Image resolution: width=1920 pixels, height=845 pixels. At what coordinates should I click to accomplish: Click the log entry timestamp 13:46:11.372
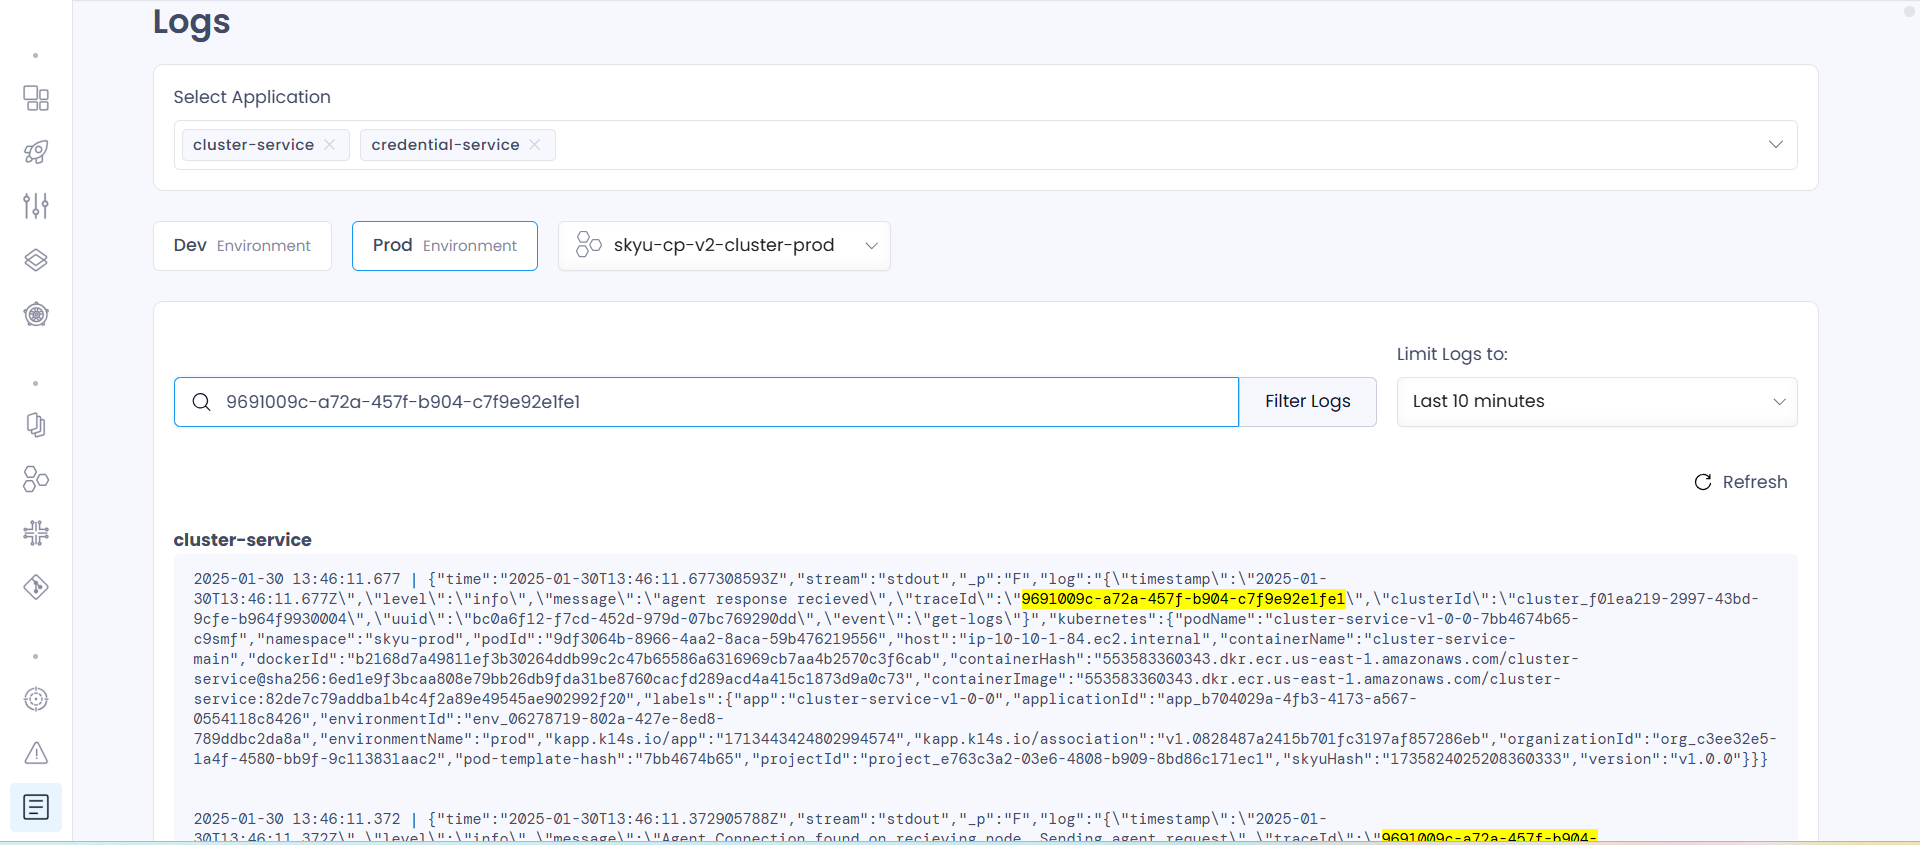(x=297, y=819)
